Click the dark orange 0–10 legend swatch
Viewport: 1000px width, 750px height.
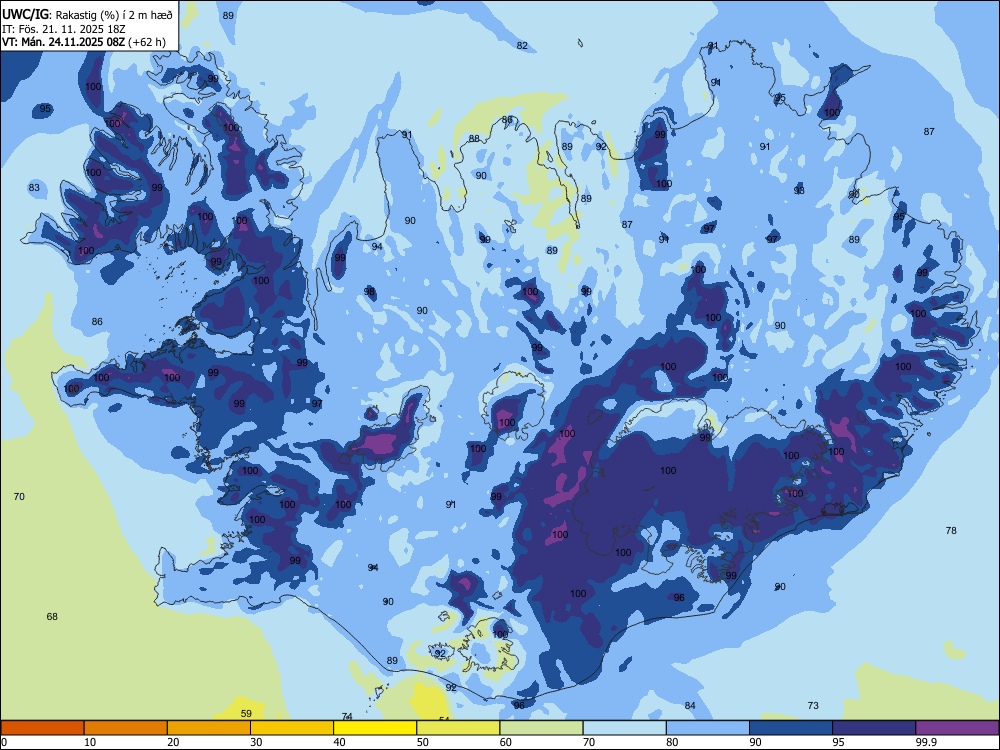point(42,728)
